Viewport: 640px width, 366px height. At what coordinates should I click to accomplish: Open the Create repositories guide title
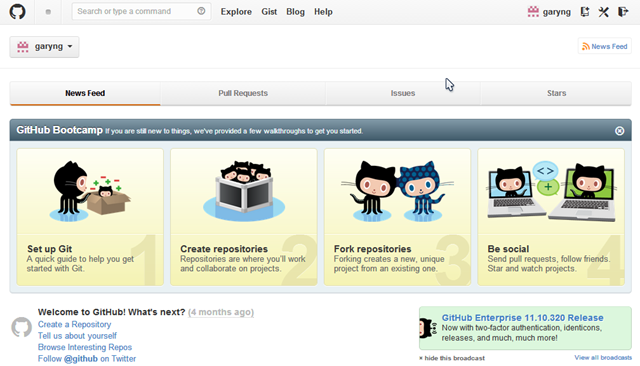point(224,249)
